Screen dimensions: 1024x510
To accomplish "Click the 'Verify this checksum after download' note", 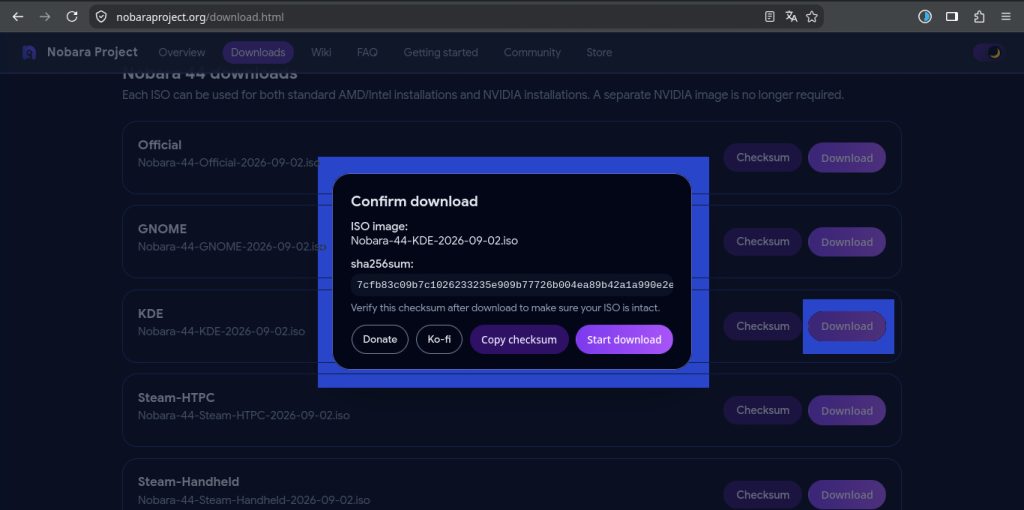I will pyautogui.click(x=505, y=308).
